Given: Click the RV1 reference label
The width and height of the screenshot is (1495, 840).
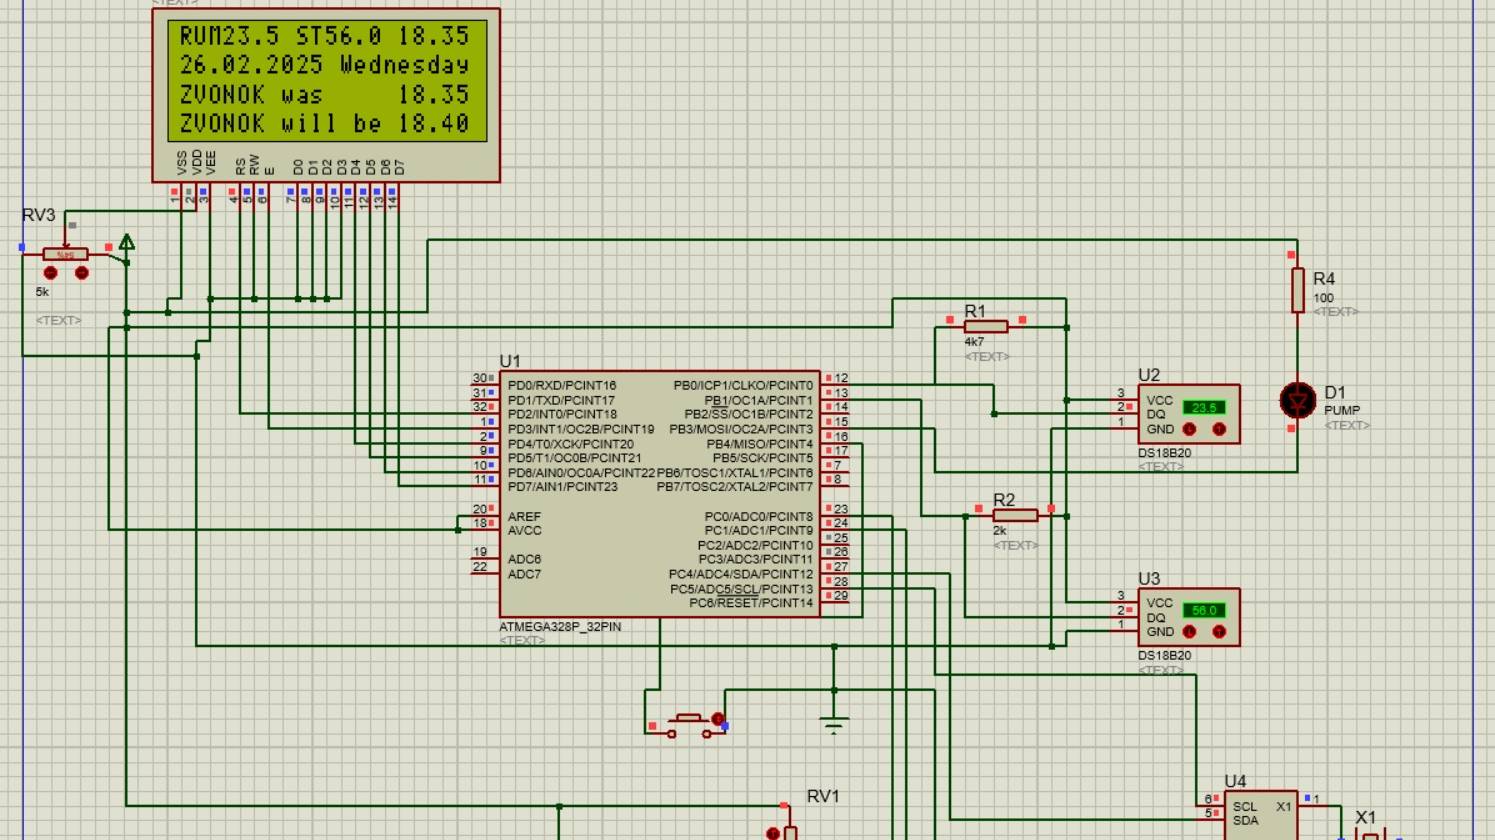Looking at the screenshot, I should [823, 796].
